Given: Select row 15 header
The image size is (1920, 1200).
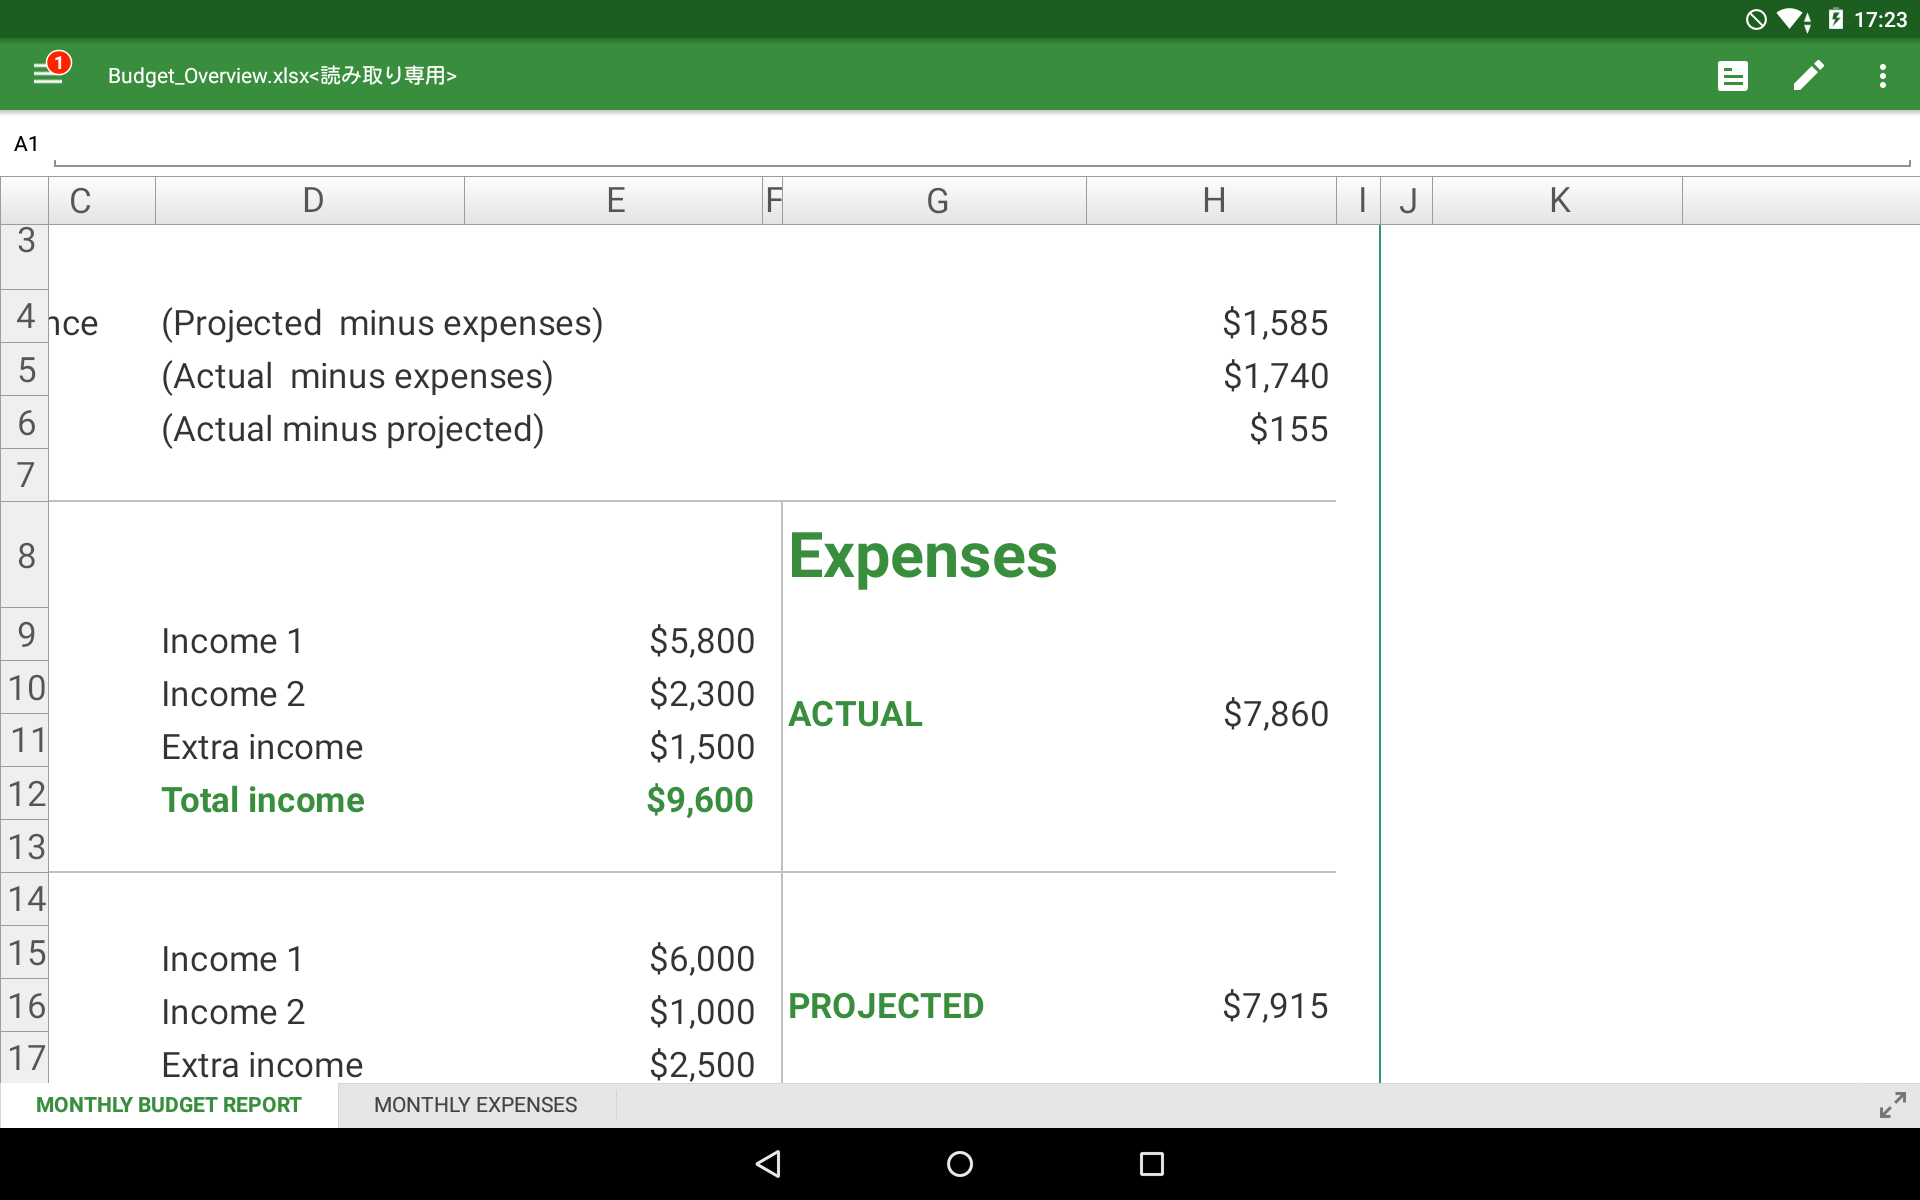Looking at the screenshot, I should [25, 953].
